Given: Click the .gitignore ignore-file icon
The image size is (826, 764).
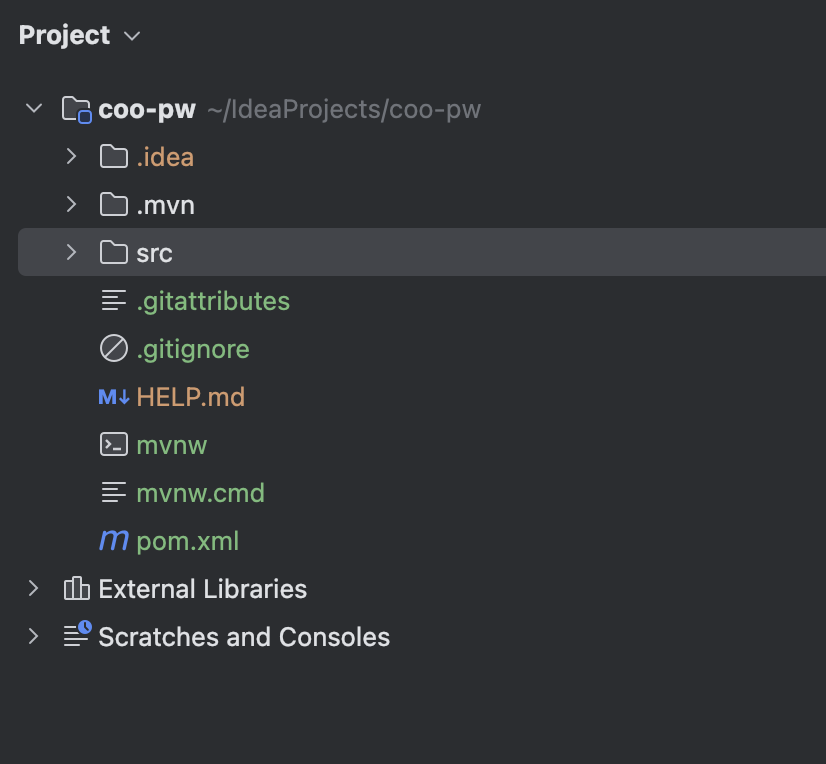Looking at the screenshot, I should (114, 349).
